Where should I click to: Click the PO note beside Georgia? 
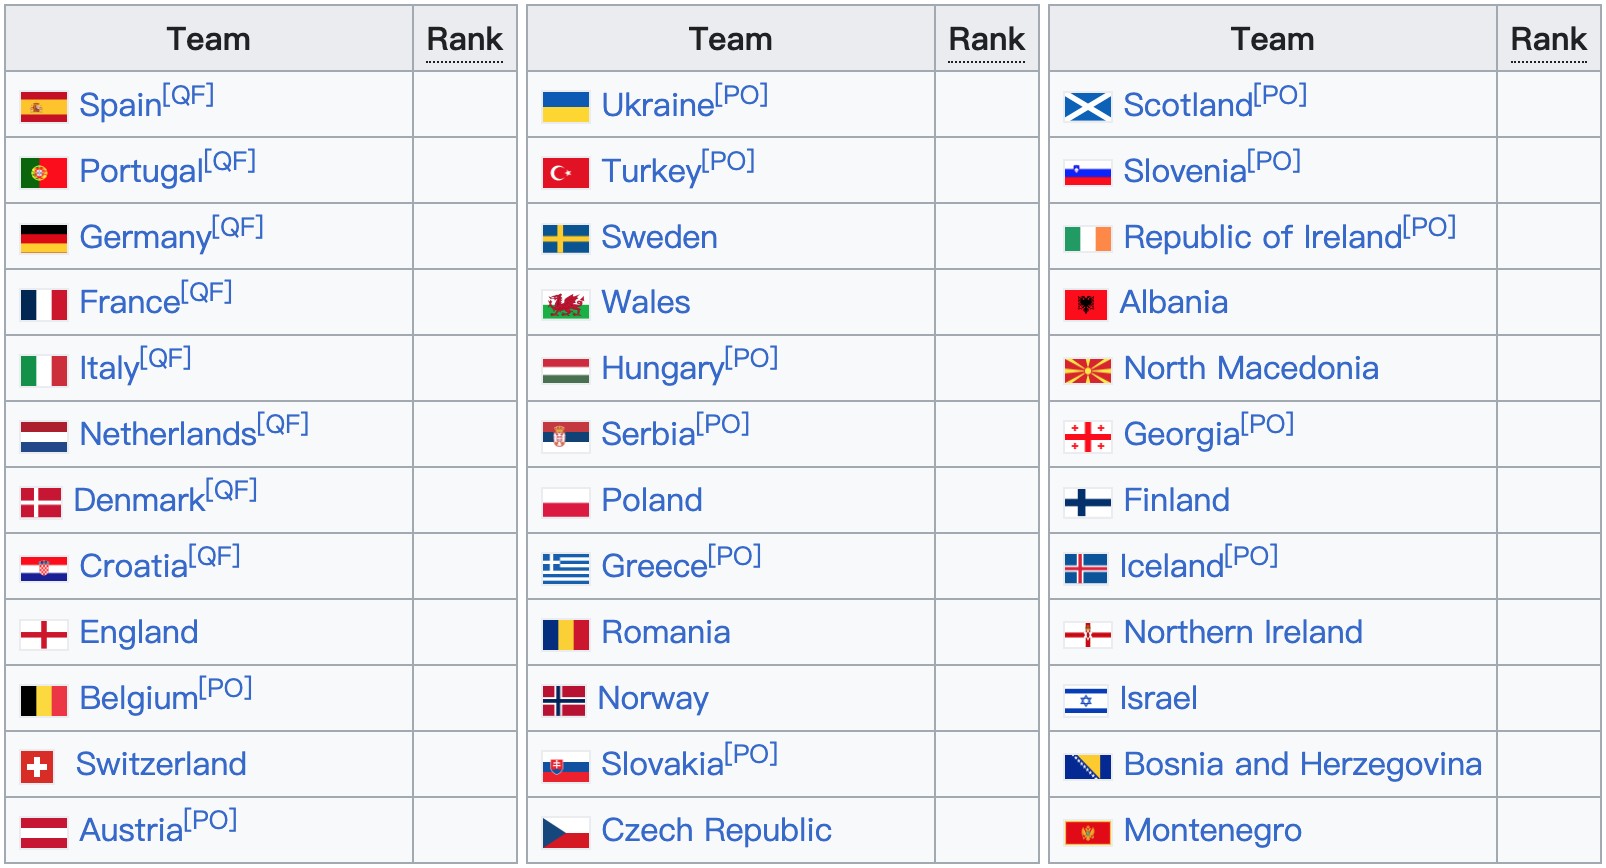click(1267, 425)
